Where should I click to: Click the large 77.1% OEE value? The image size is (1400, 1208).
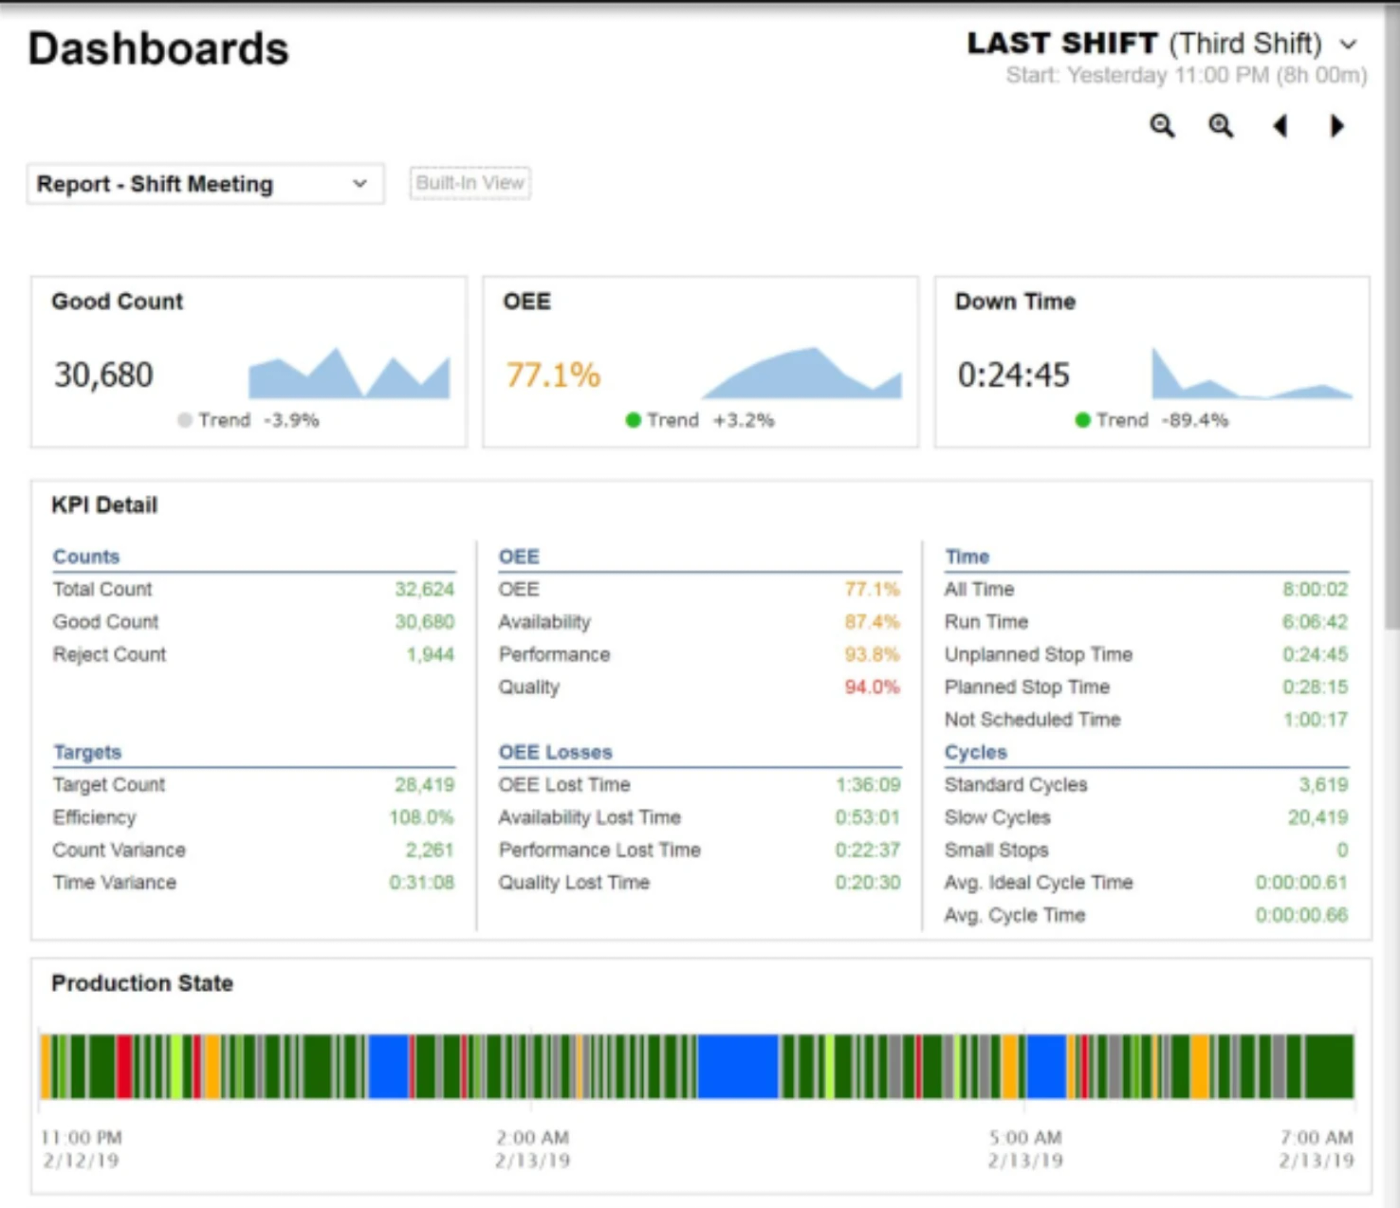pyautogui.click(x=553, y=375)
